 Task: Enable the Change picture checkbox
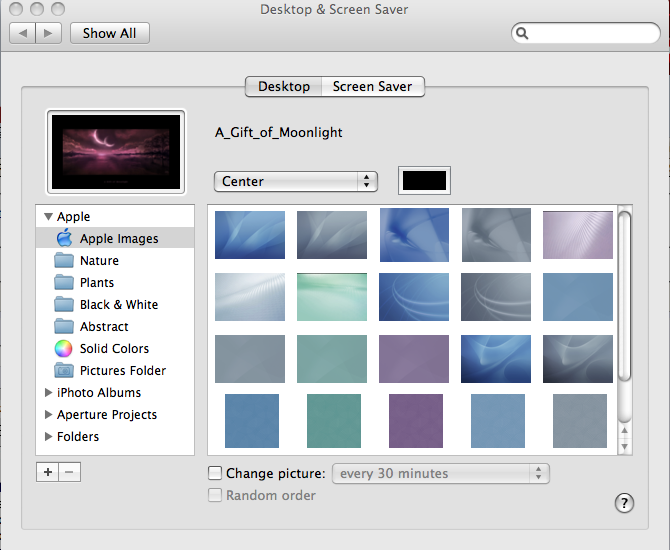pyautogui.click(x=215, y=473)
